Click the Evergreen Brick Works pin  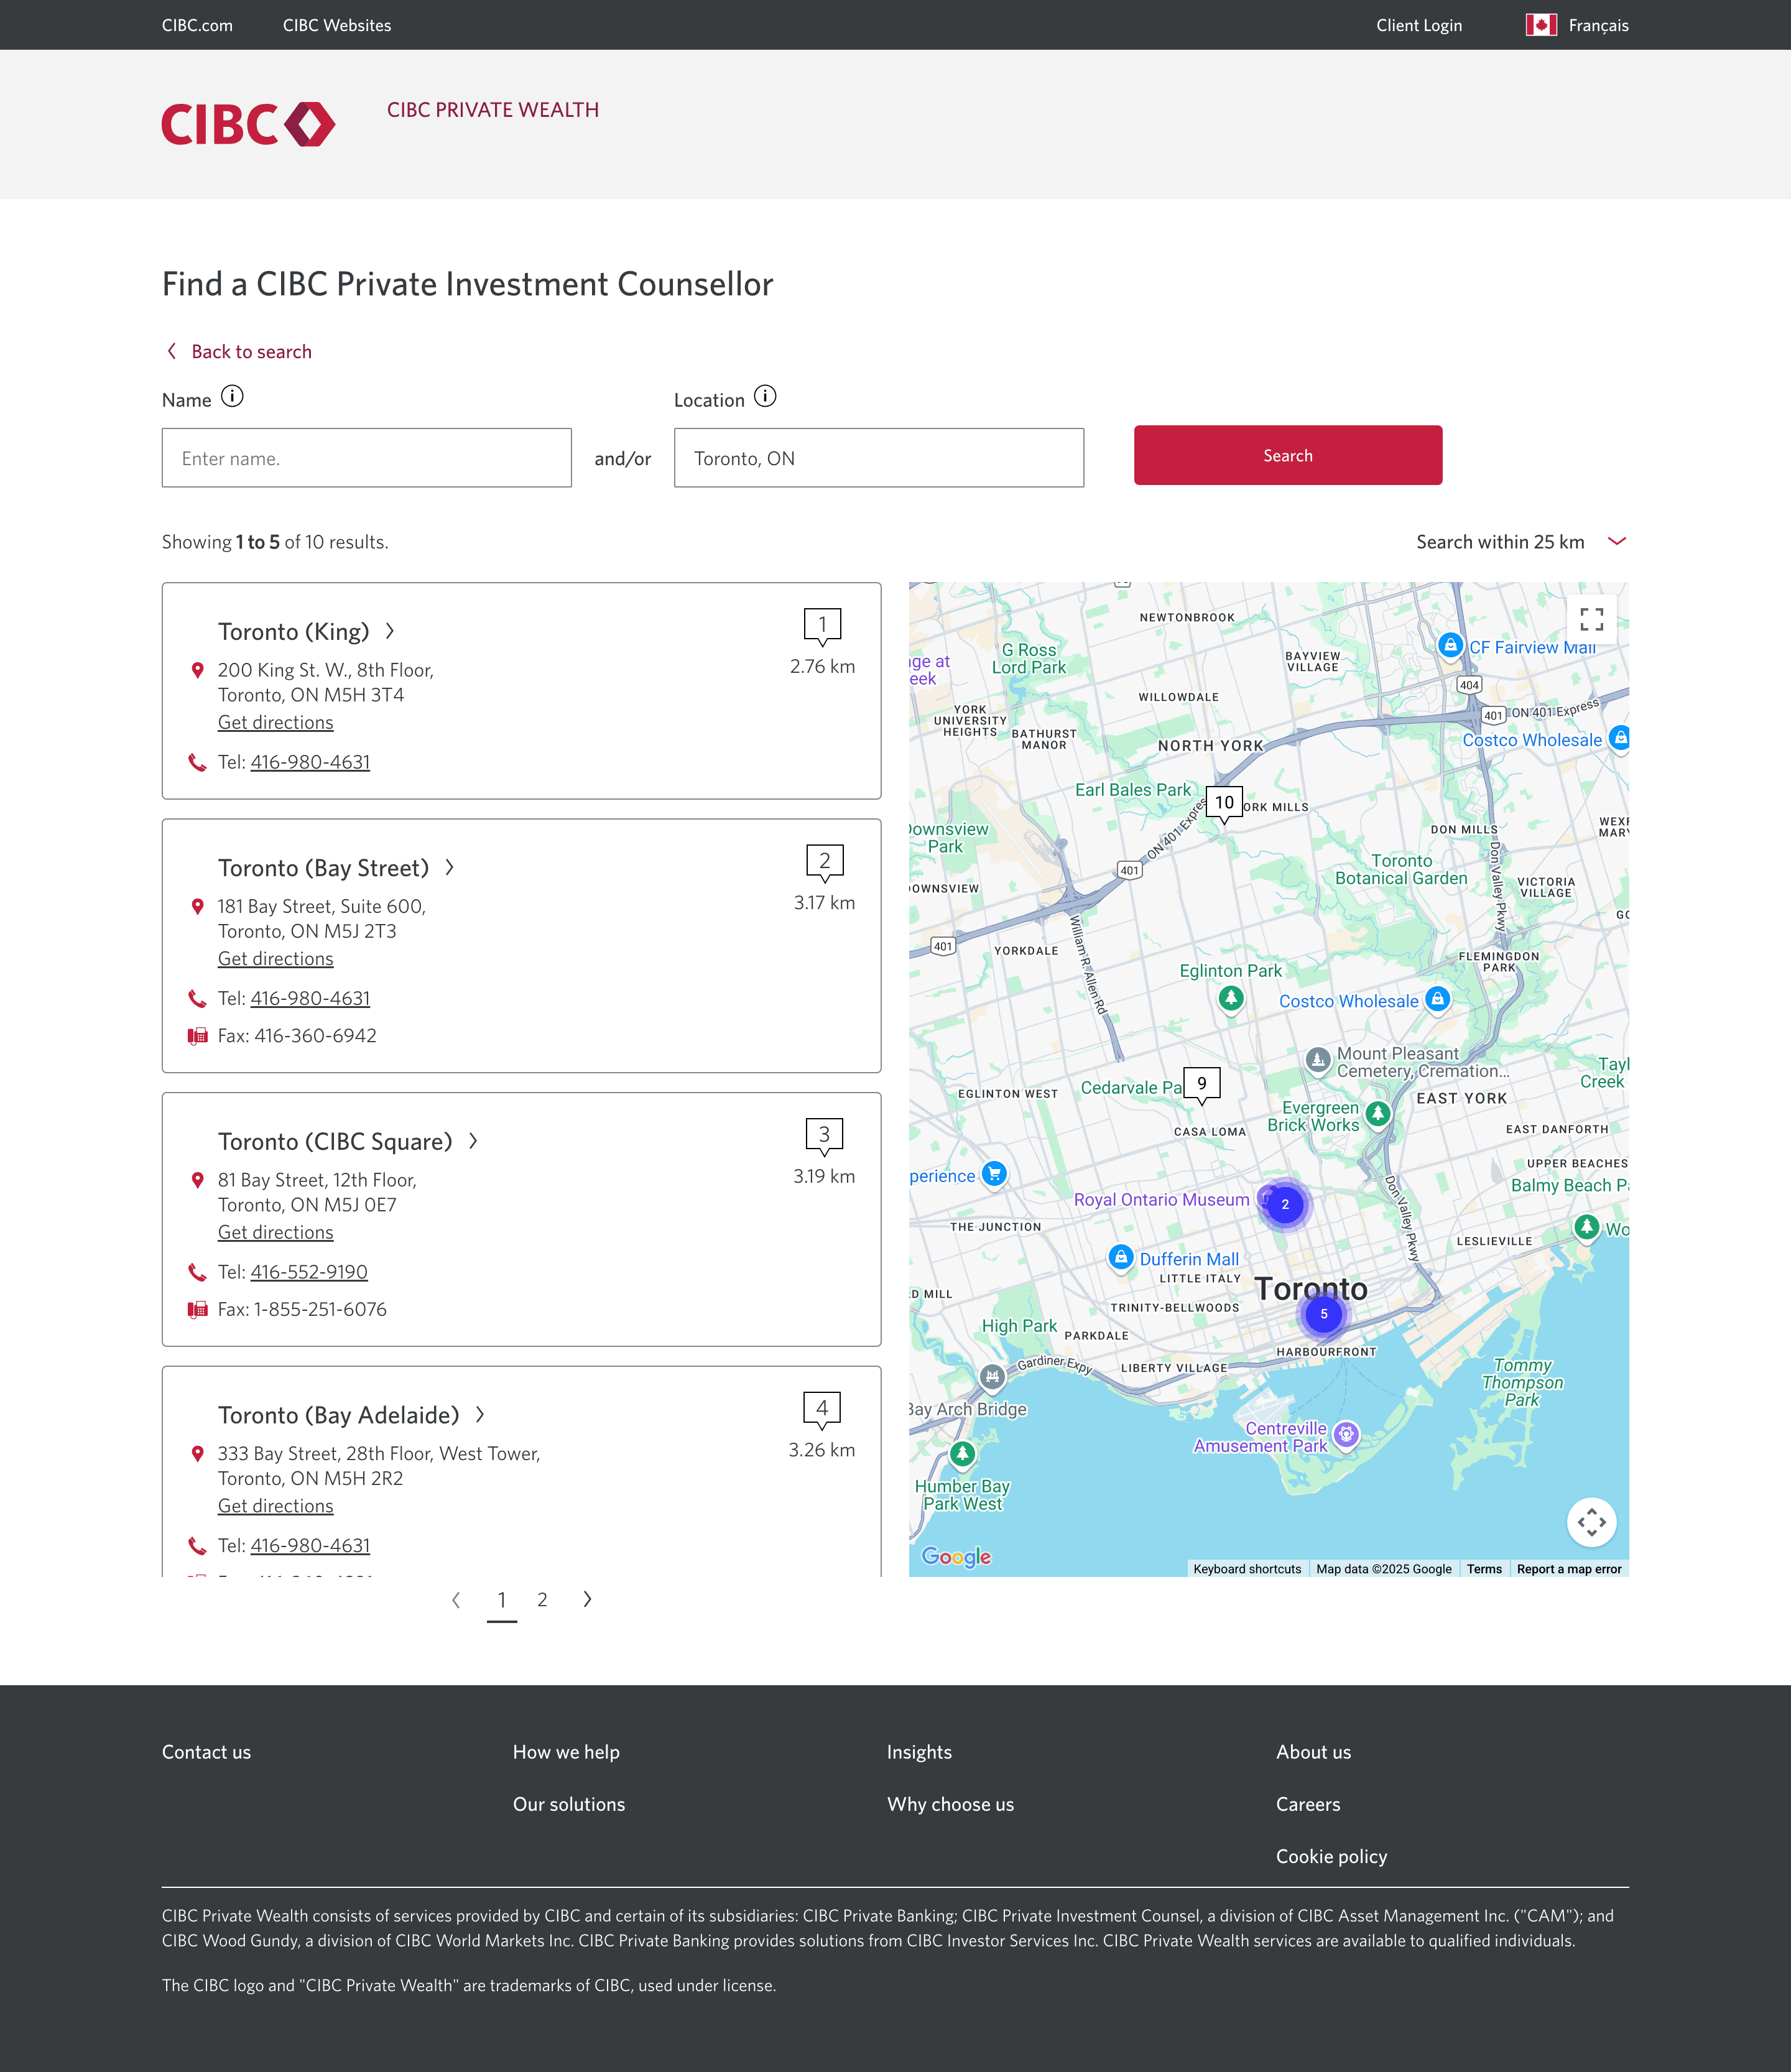tap(1378, 1113)
